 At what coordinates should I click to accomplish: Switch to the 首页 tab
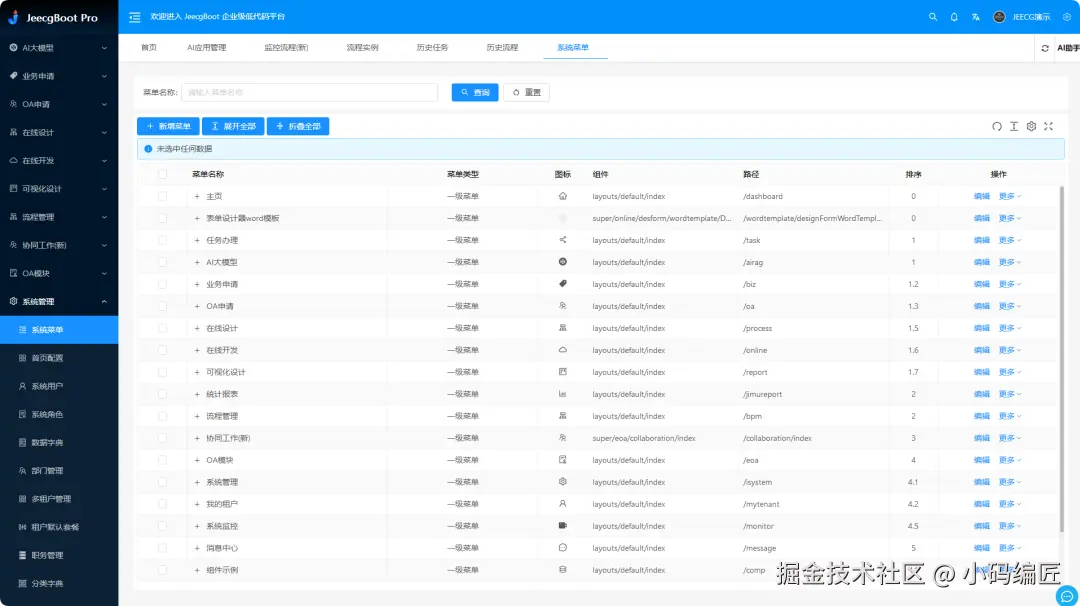[149, 48]
